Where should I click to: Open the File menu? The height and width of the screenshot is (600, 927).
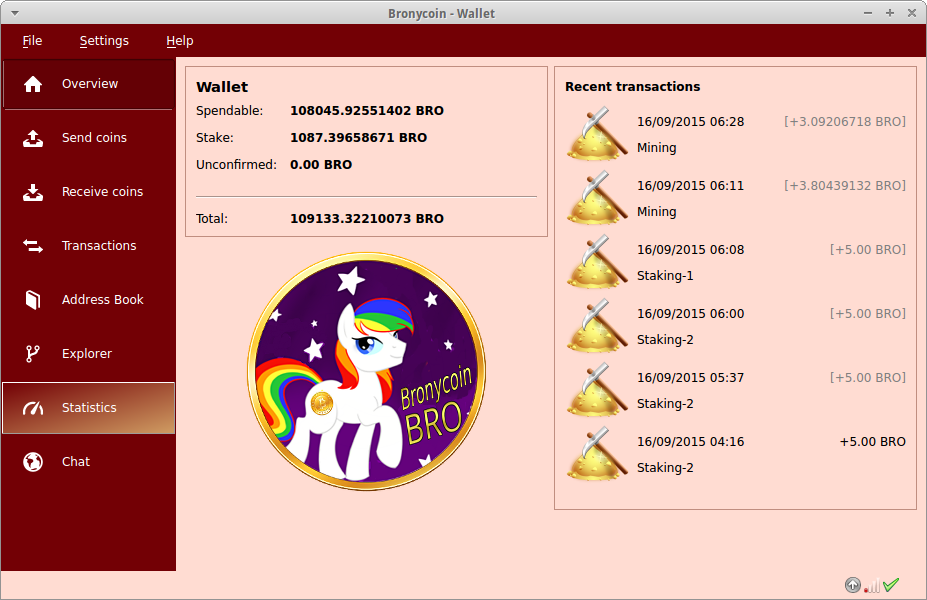coord(32,41)
